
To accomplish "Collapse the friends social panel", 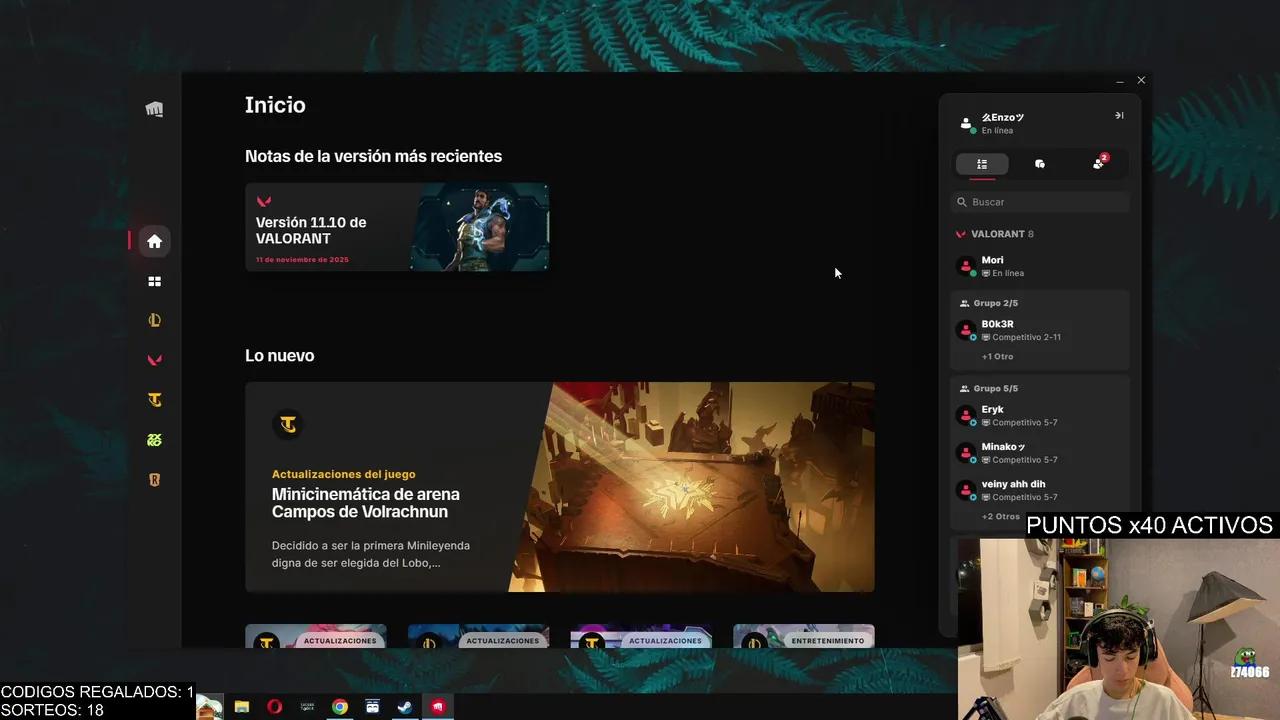I will pyautogui.click(x=1119, y=115).
